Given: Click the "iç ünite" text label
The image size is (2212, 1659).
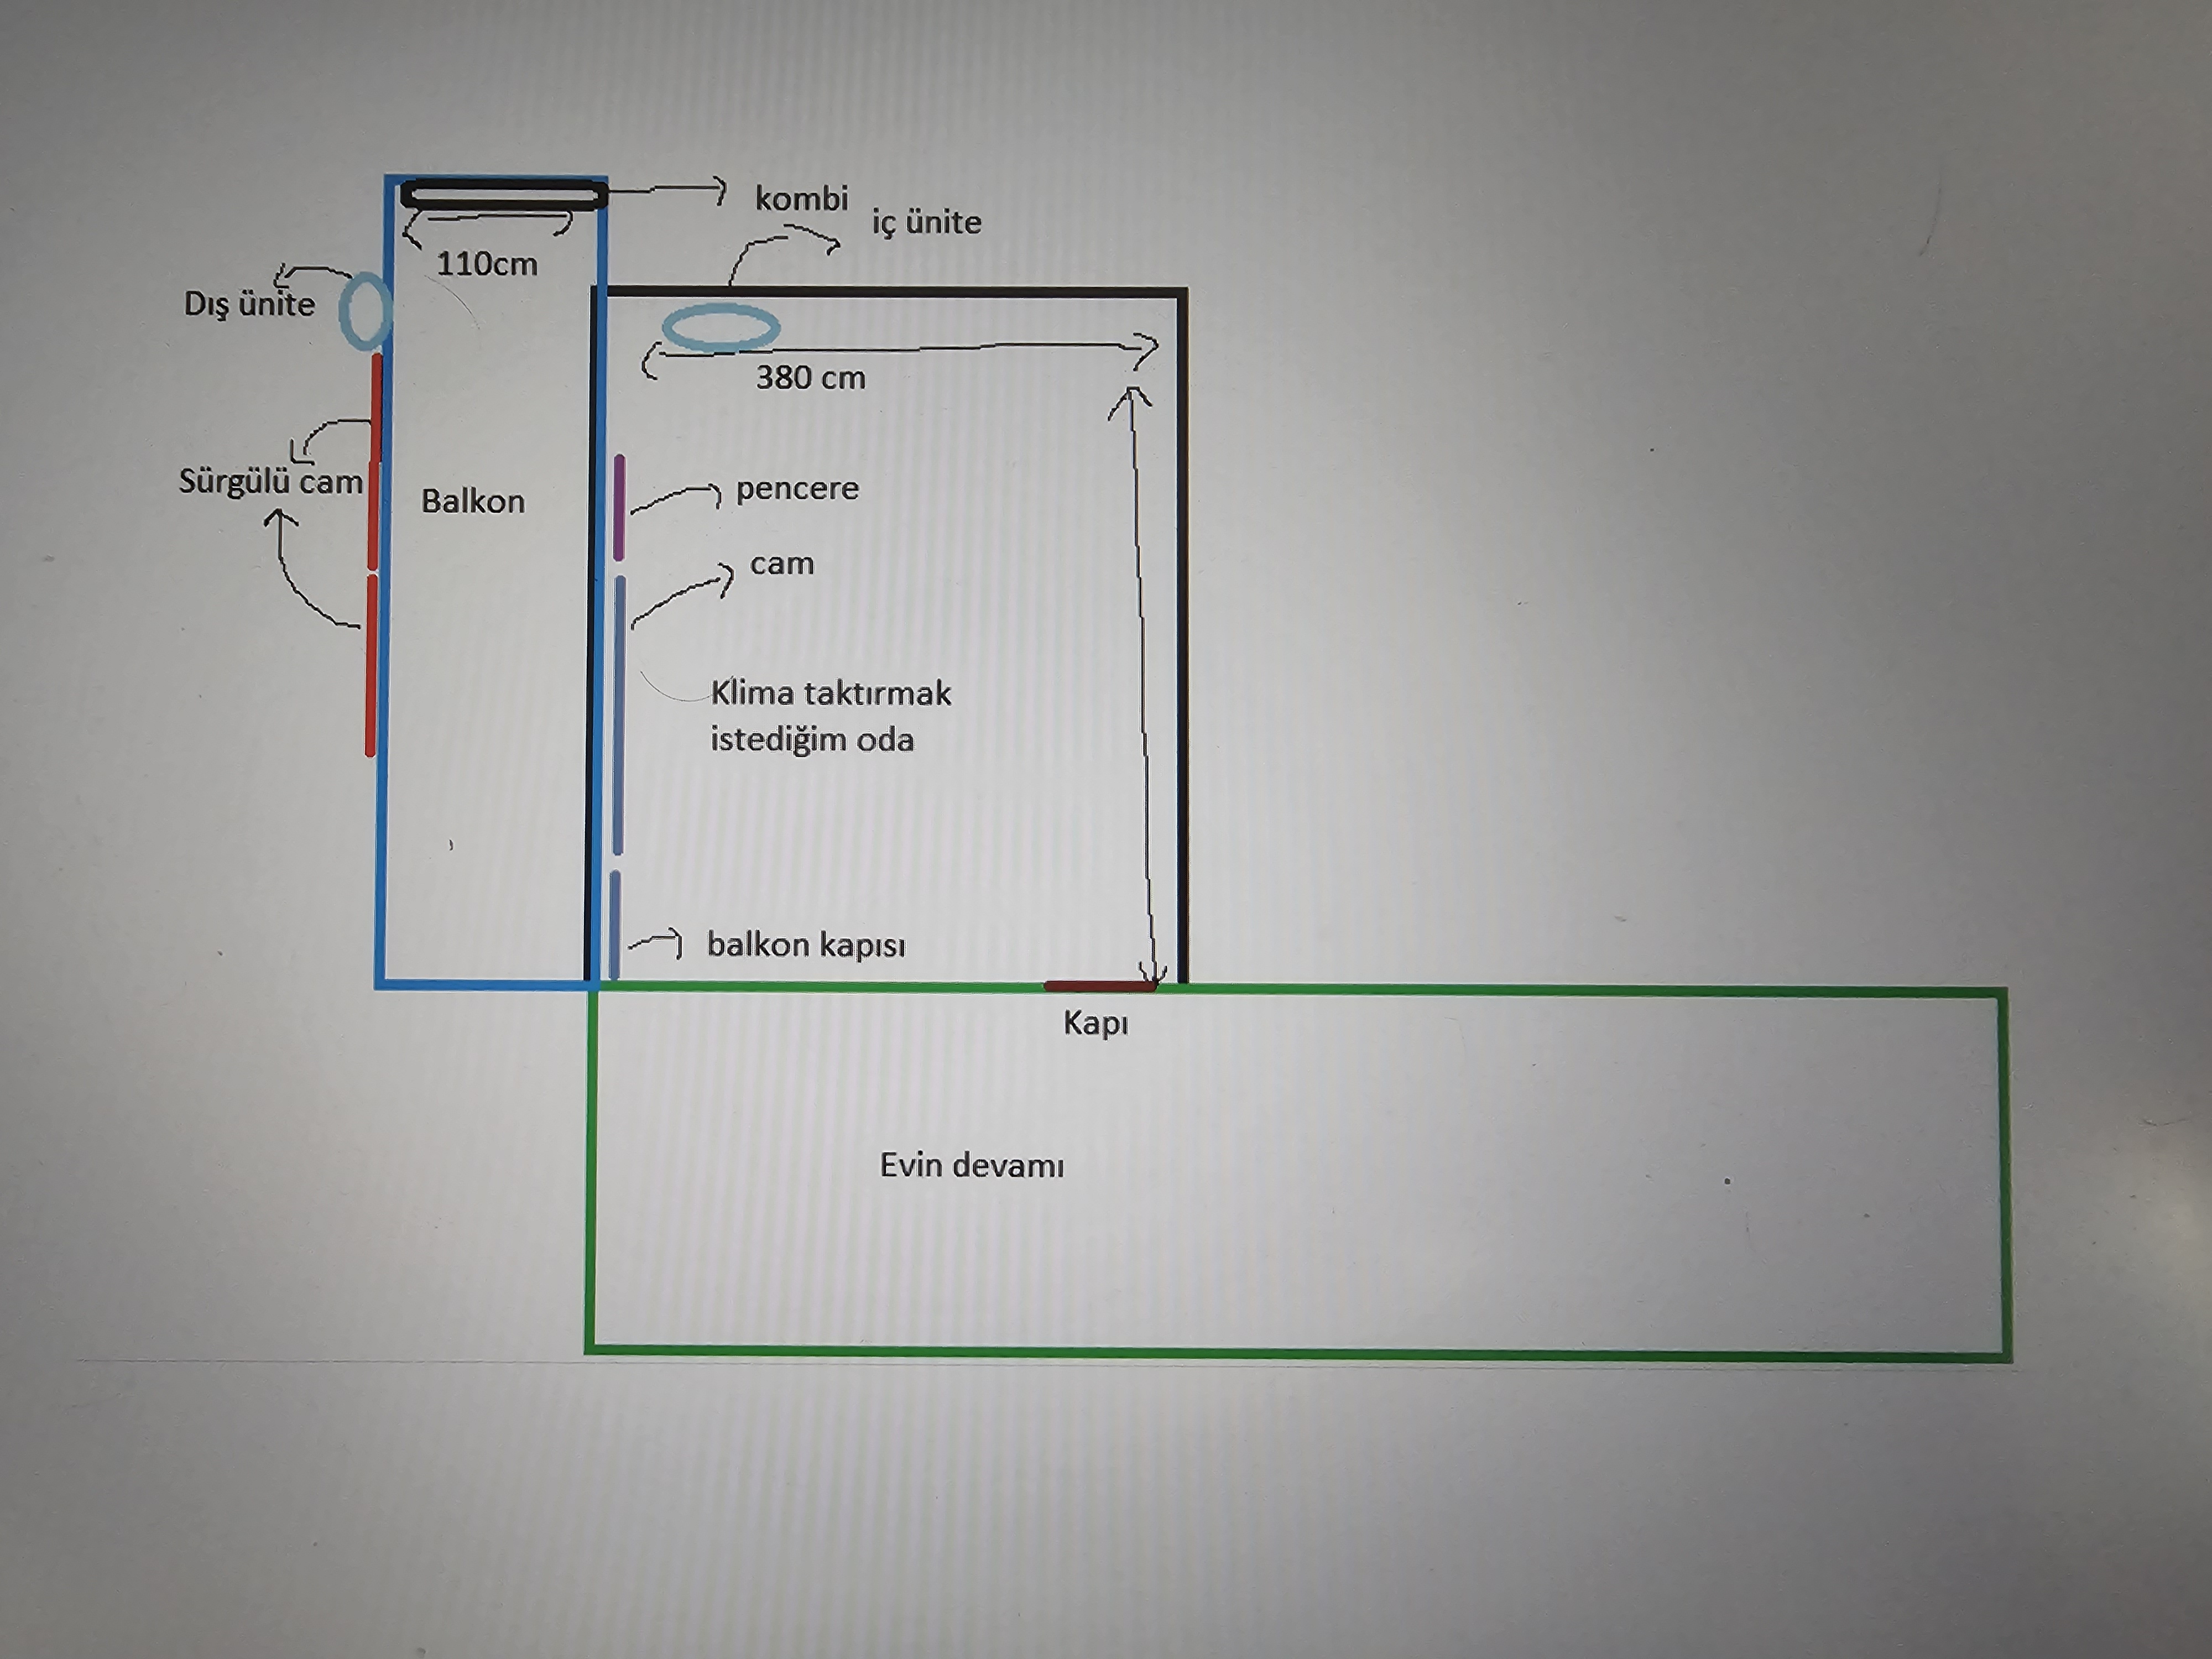Looking at the screenshot, I should pyautogui.click(x=926, y=222).
